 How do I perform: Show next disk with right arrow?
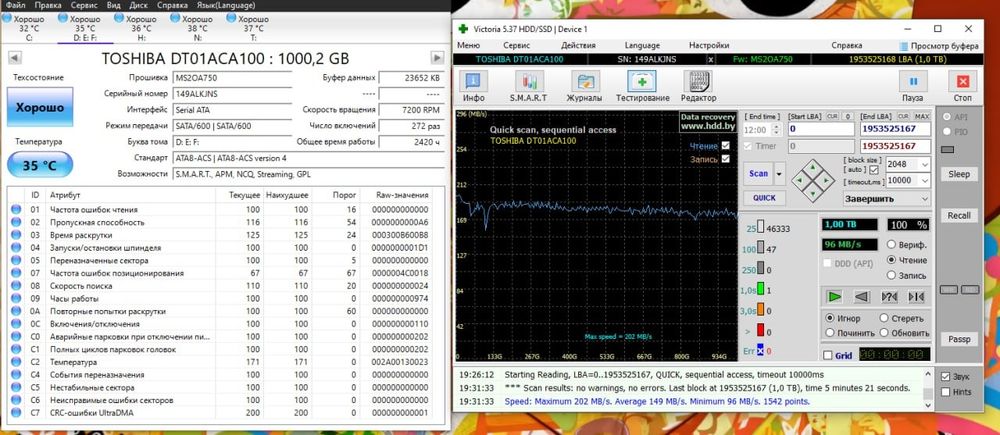[437, 59]
